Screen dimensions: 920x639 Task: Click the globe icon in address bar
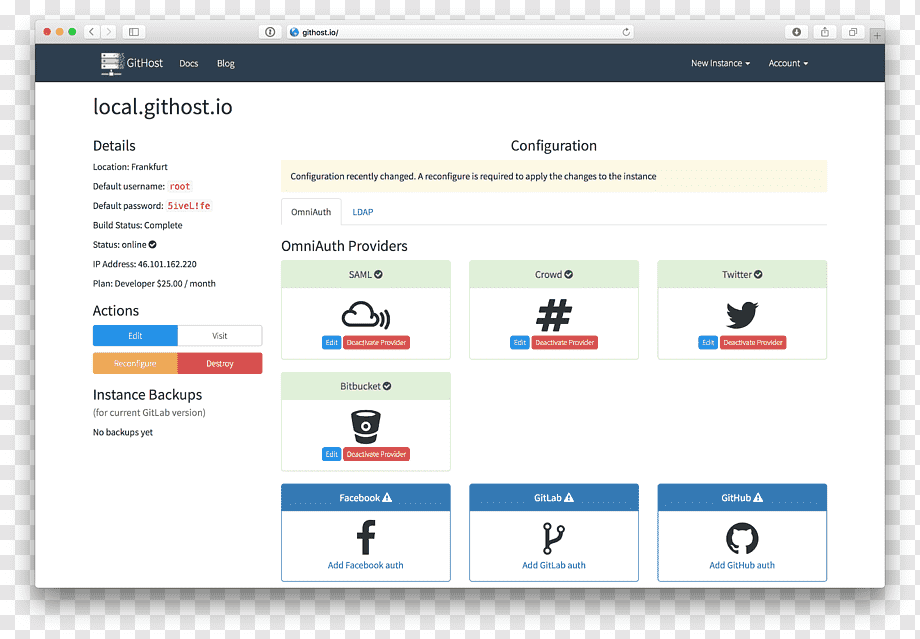click(295, 32)
